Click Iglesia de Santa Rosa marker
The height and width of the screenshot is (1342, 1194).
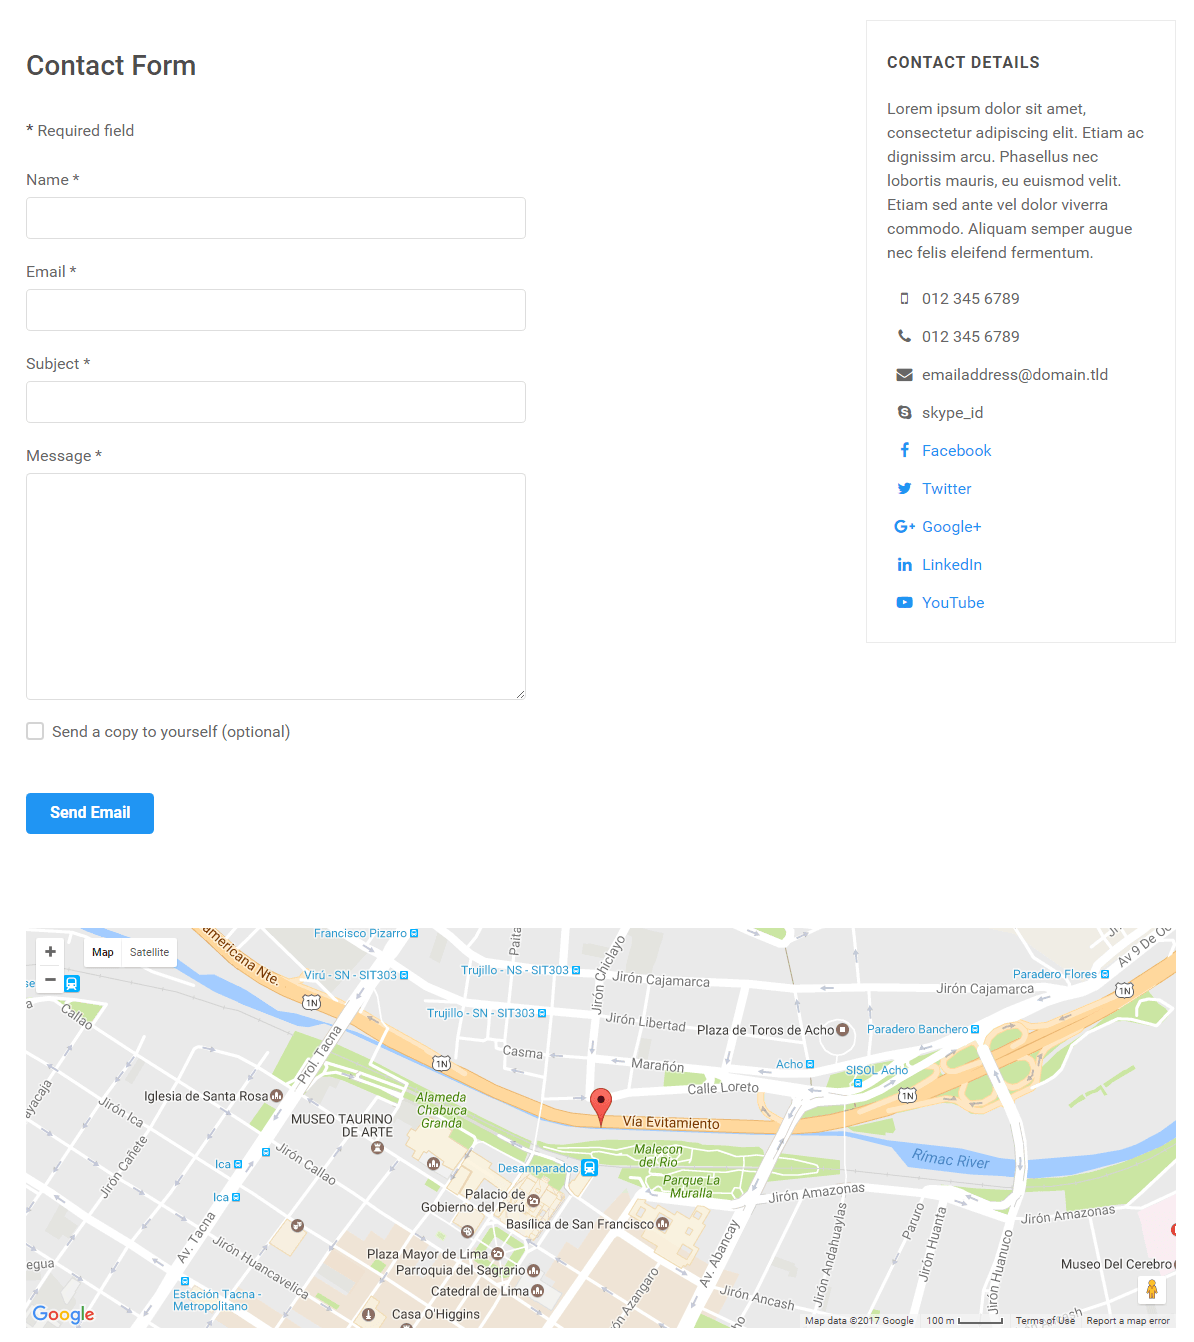pyautogui.click(x=277, y=1096)
